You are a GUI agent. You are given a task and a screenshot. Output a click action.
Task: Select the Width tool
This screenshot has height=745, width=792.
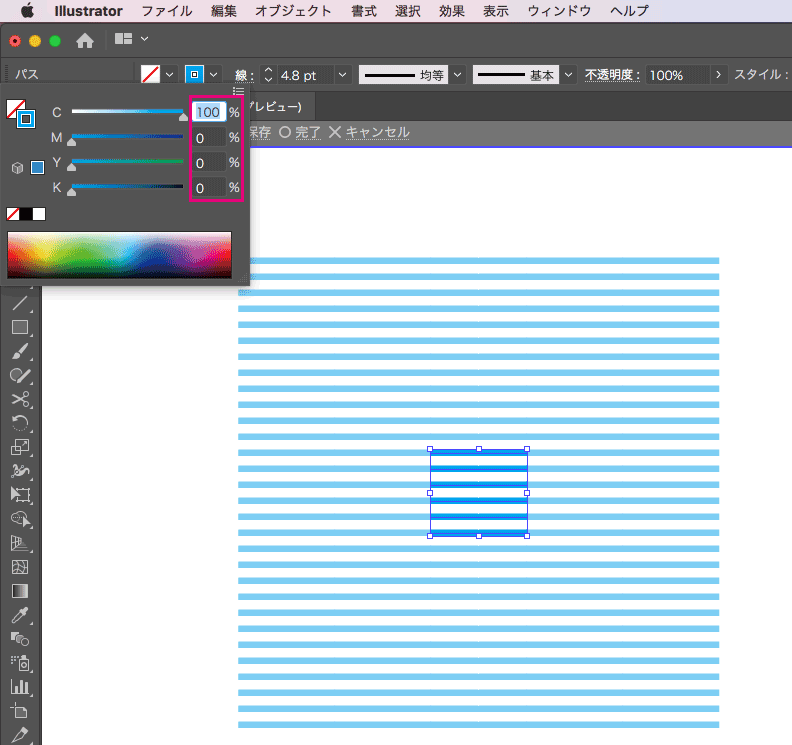click(20, 471)
